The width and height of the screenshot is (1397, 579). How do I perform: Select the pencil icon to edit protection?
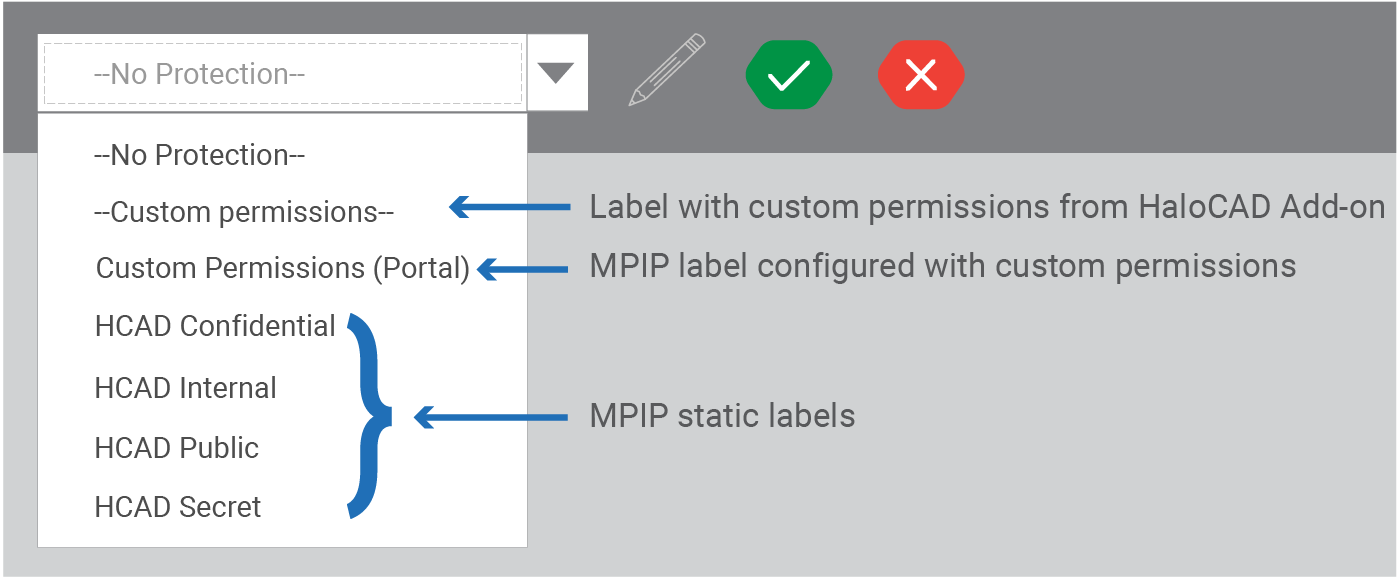click(667, 72)
